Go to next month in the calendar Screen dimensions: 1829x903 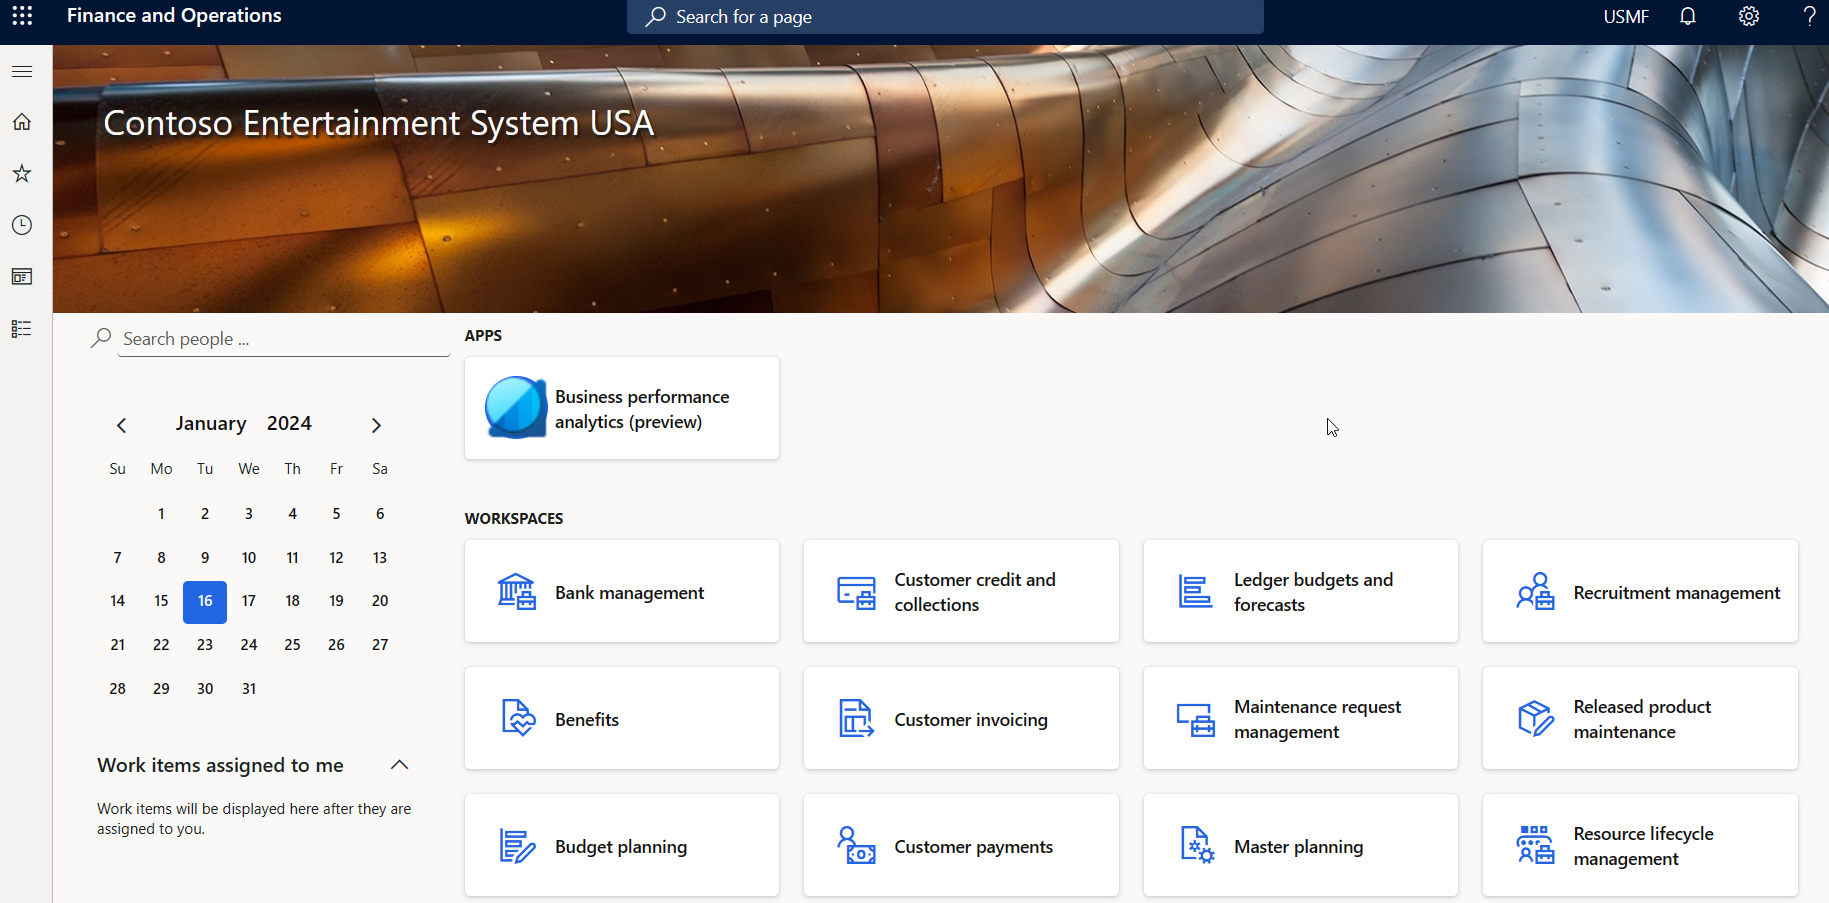tap(376, 424)
